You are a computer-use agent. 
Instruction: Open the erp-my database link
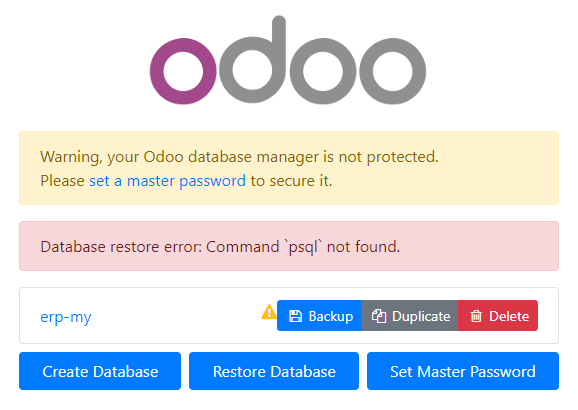click(66, 317)
